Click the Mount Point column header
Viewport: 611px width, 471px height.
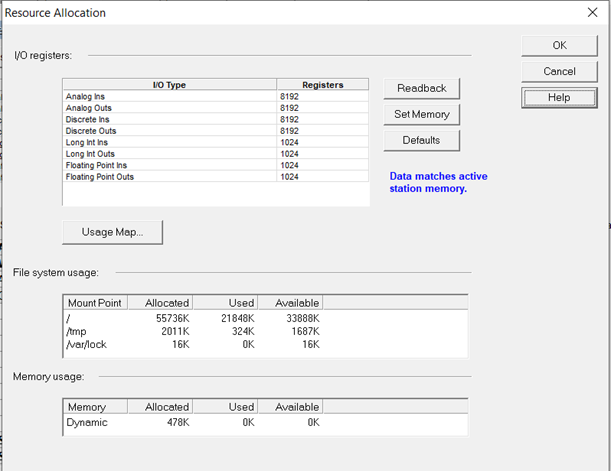tap(95, 303)
